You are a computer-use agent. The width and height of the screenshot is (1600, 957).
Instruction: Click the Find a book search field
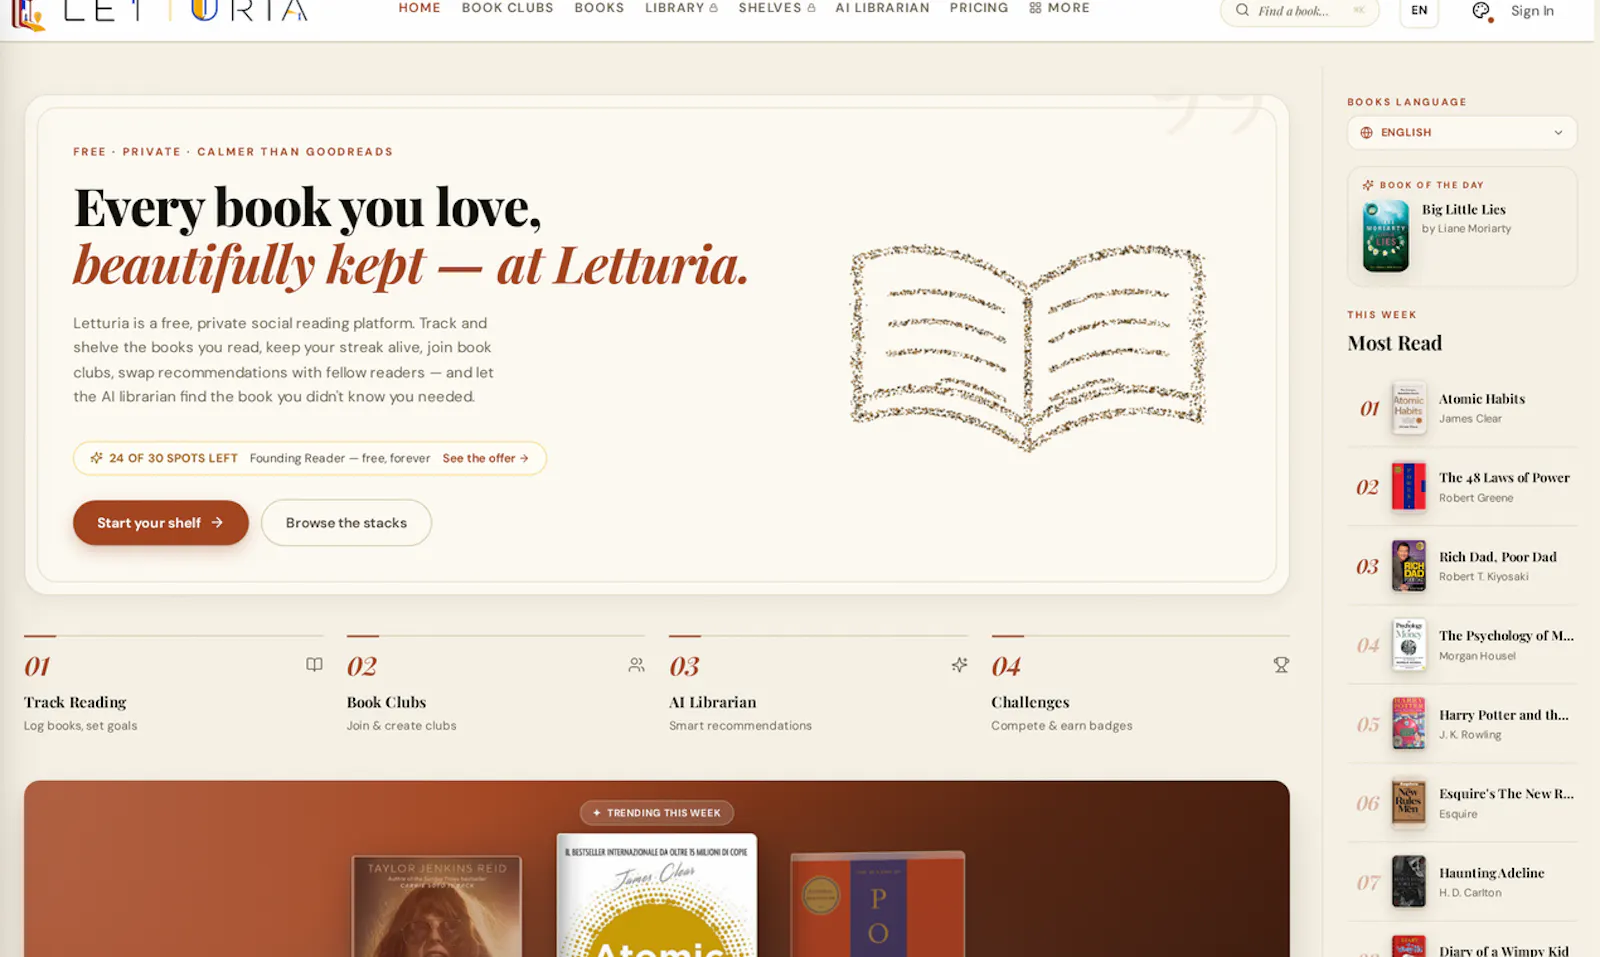click(x=1299, y=11)
